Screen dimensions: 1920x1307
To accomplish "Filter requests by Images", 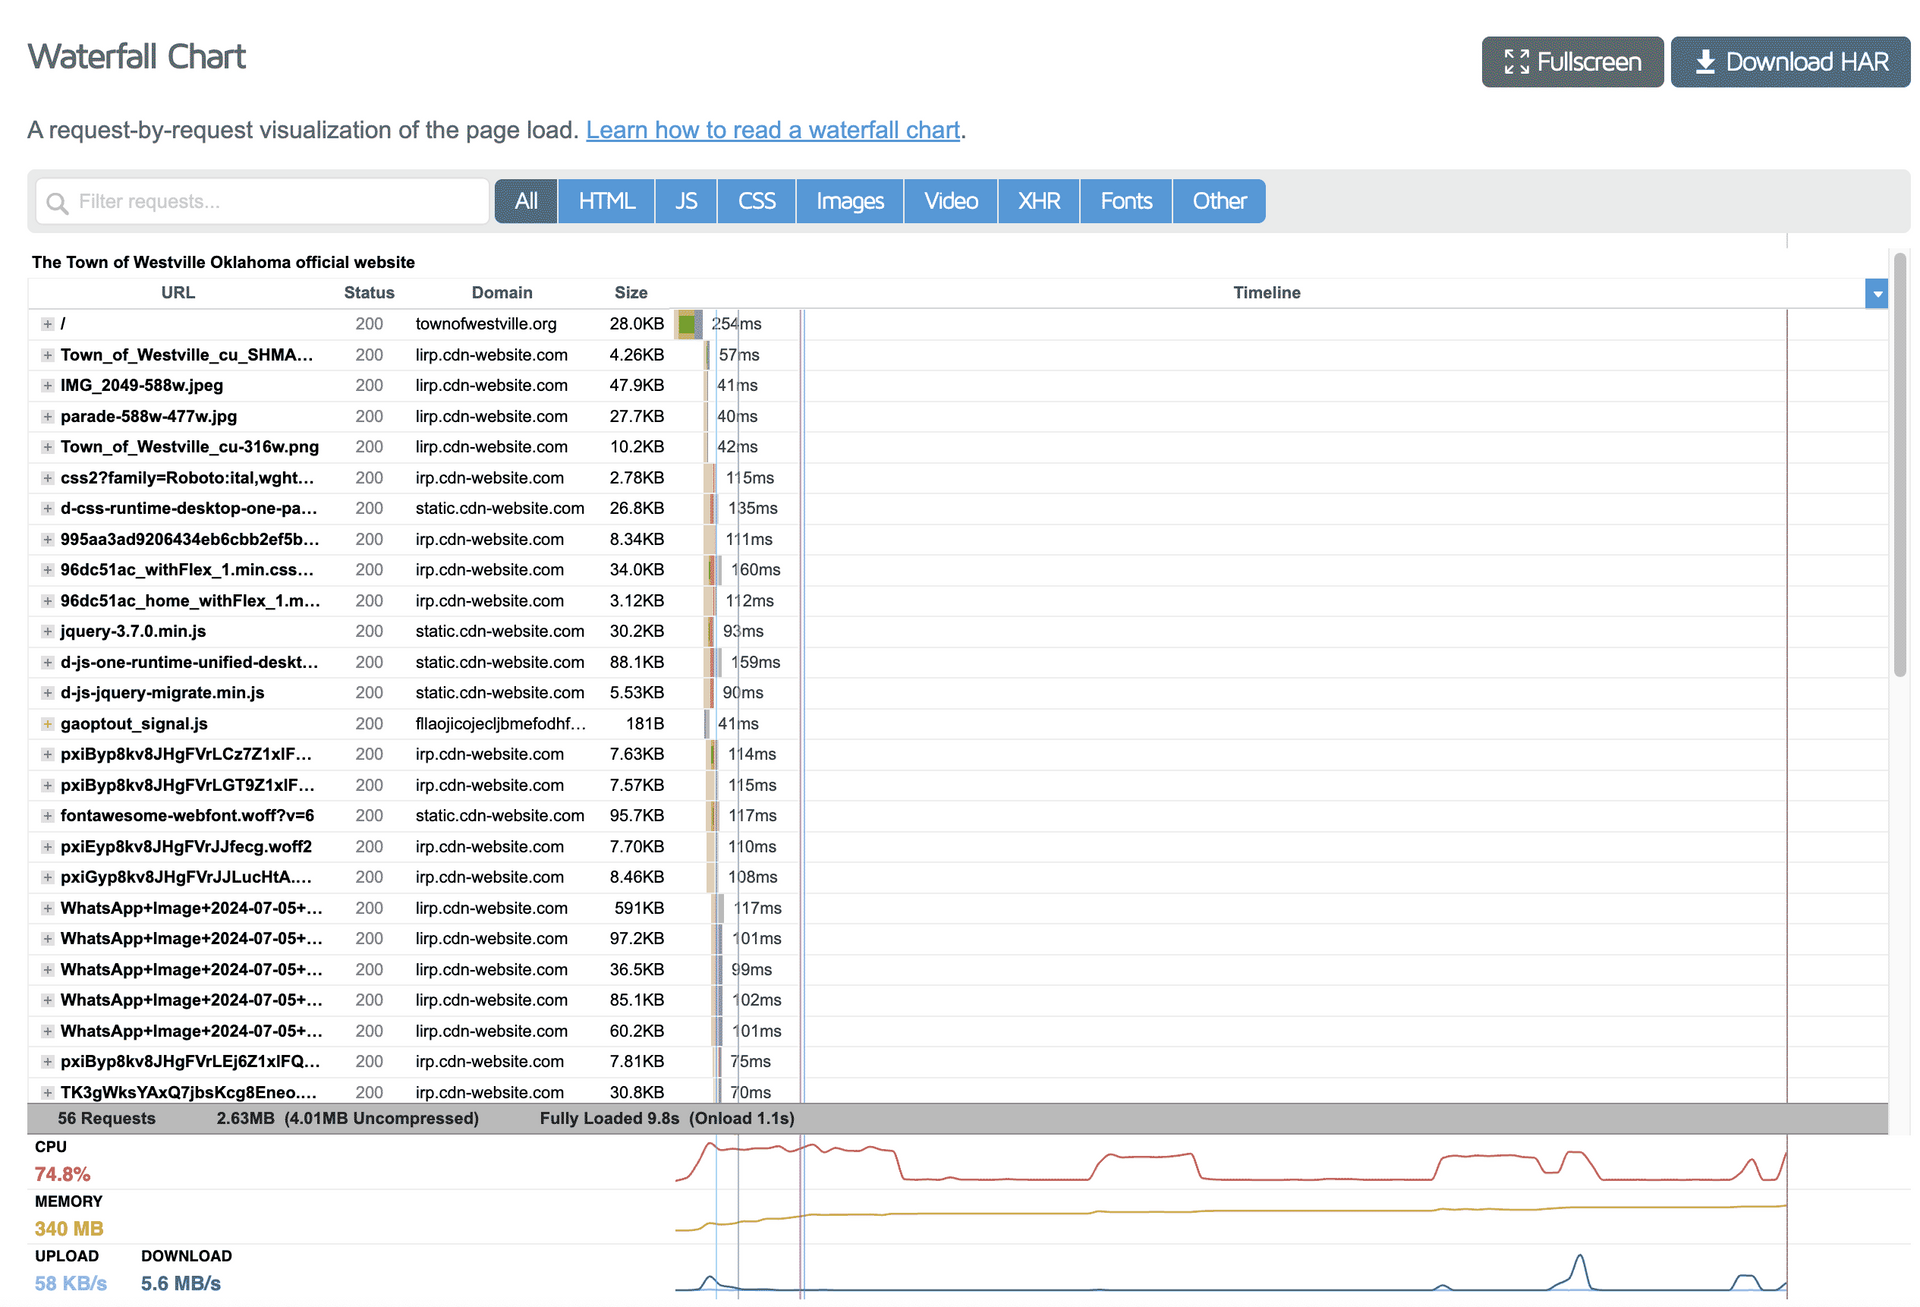I will click(850, 201).
